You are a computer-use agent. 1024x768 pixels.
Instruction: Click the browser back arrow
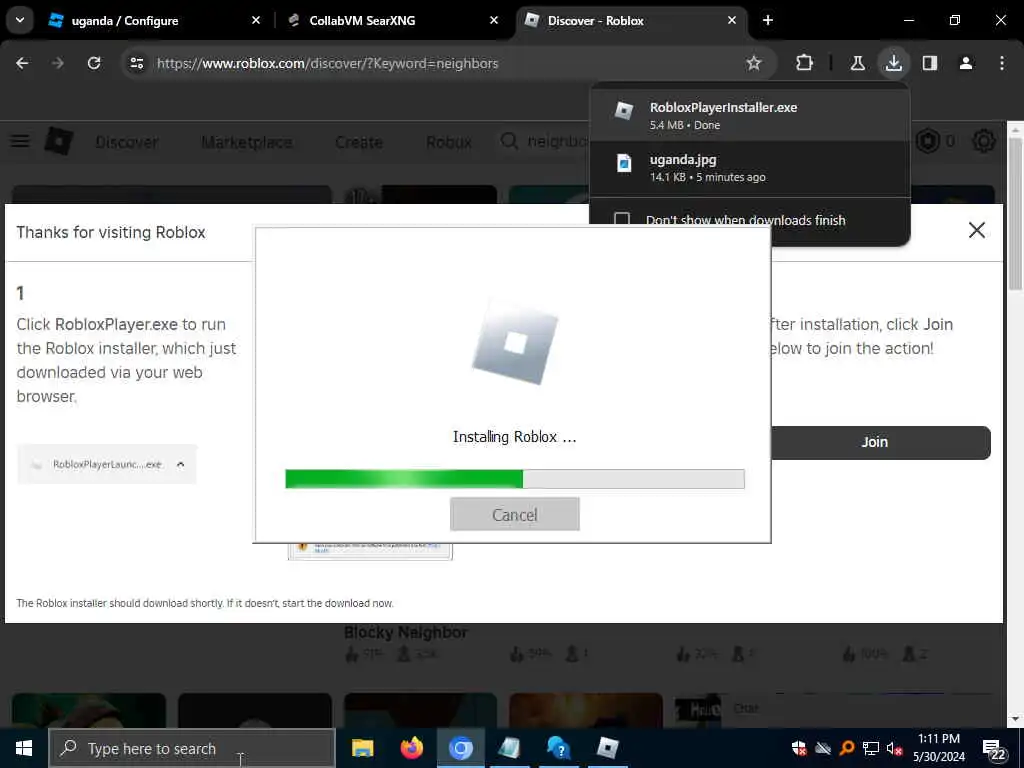click(x=22, y=63)
